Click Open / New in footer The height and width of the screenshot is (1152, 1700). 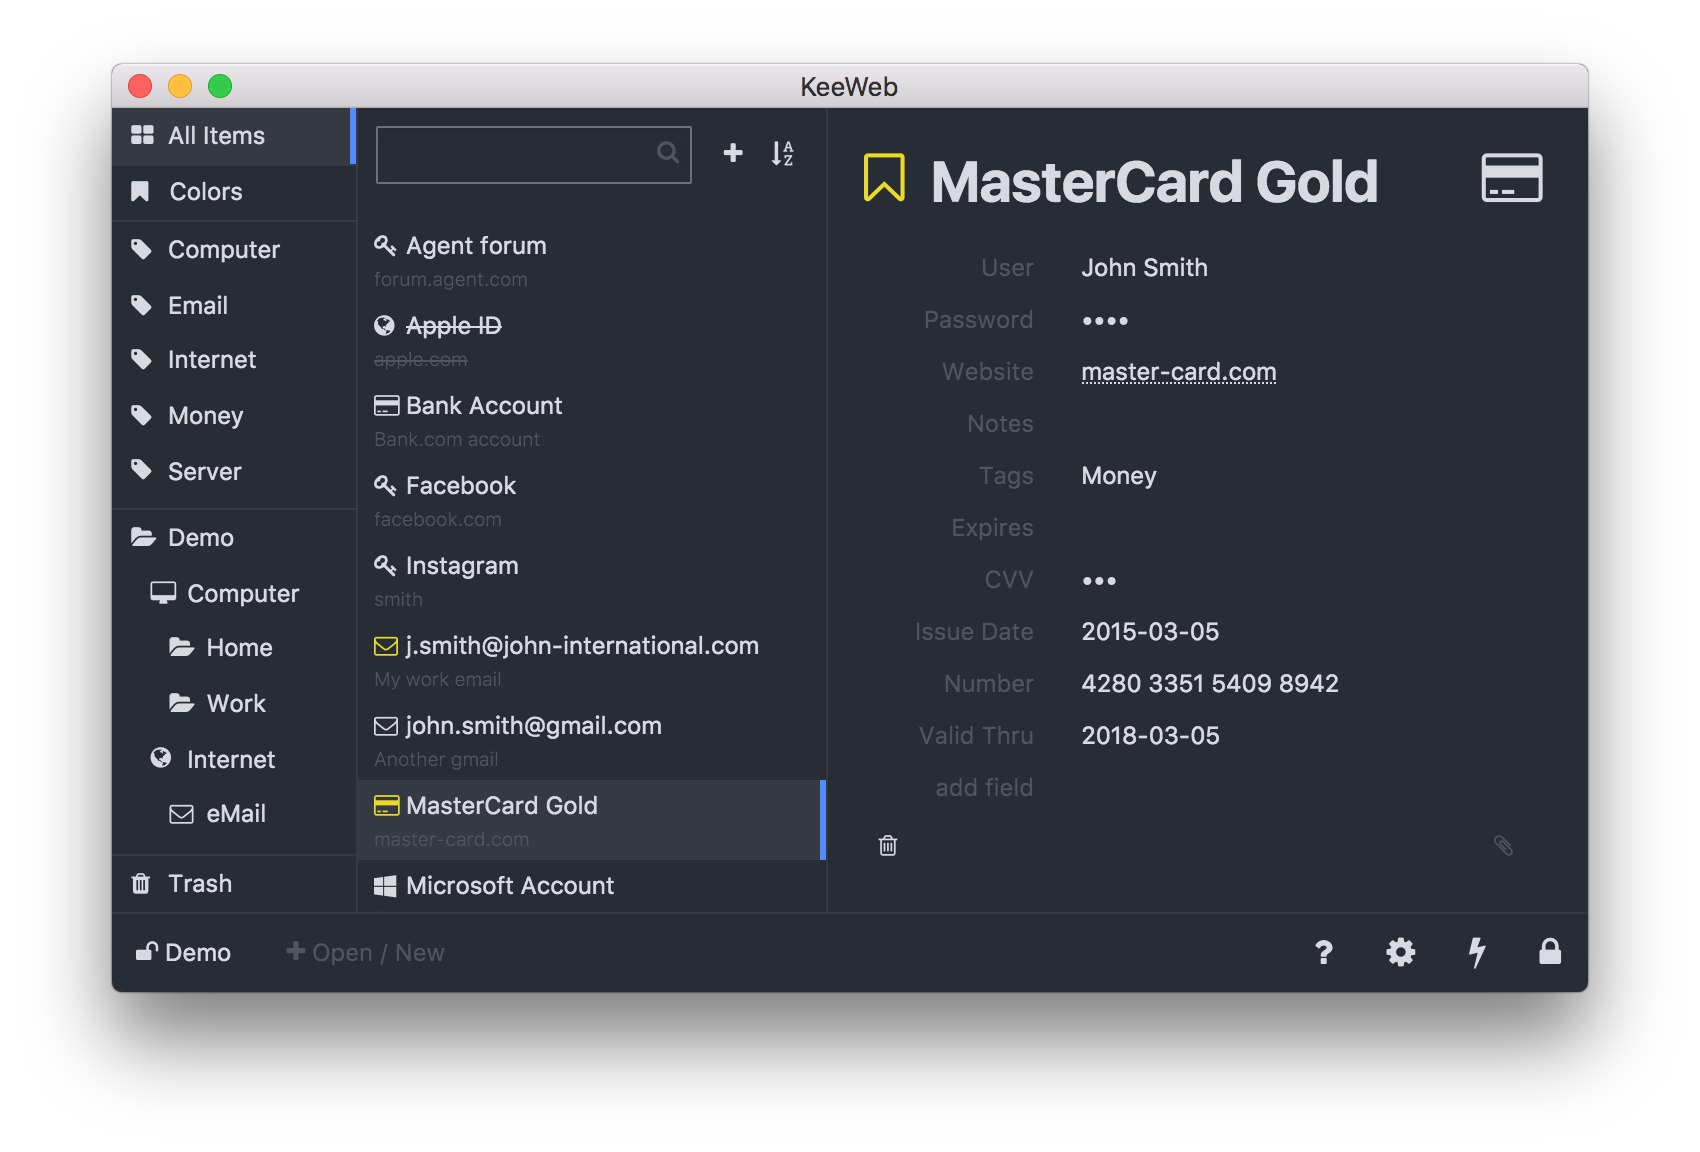coord(365,952)
